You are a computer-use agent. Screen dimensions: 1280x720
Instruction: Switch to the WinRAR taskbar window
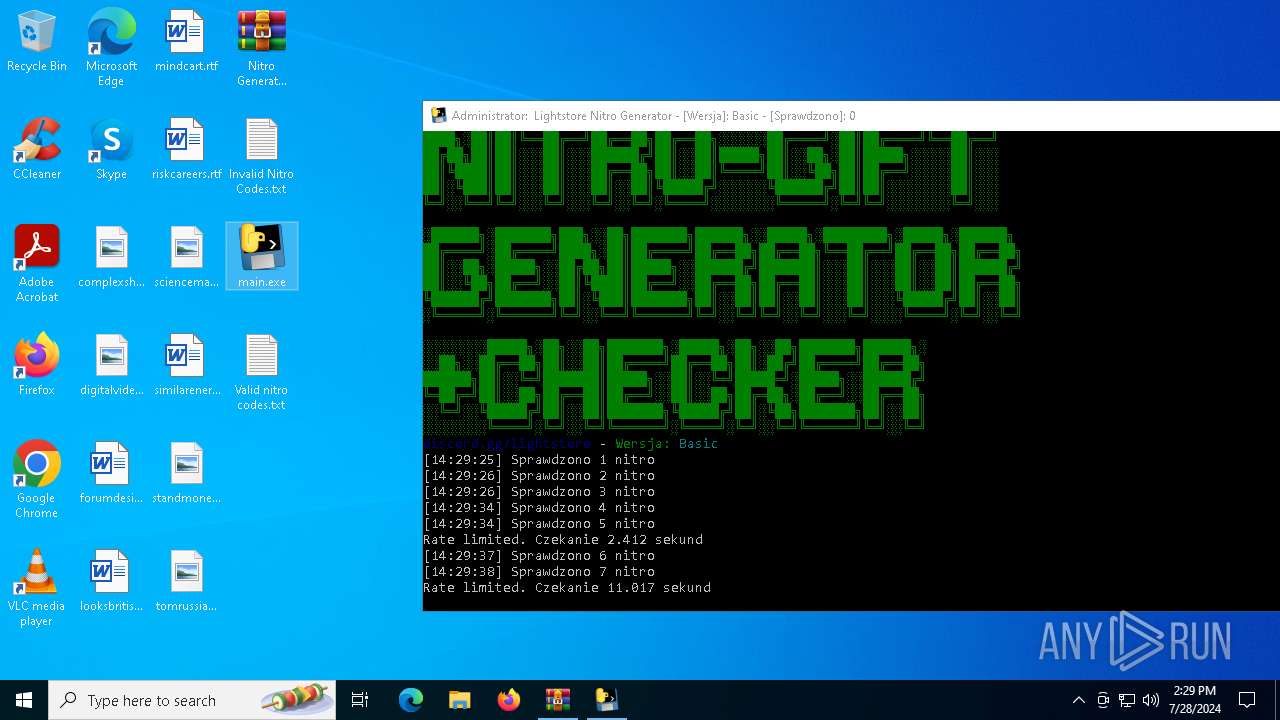tap(557, 700)
